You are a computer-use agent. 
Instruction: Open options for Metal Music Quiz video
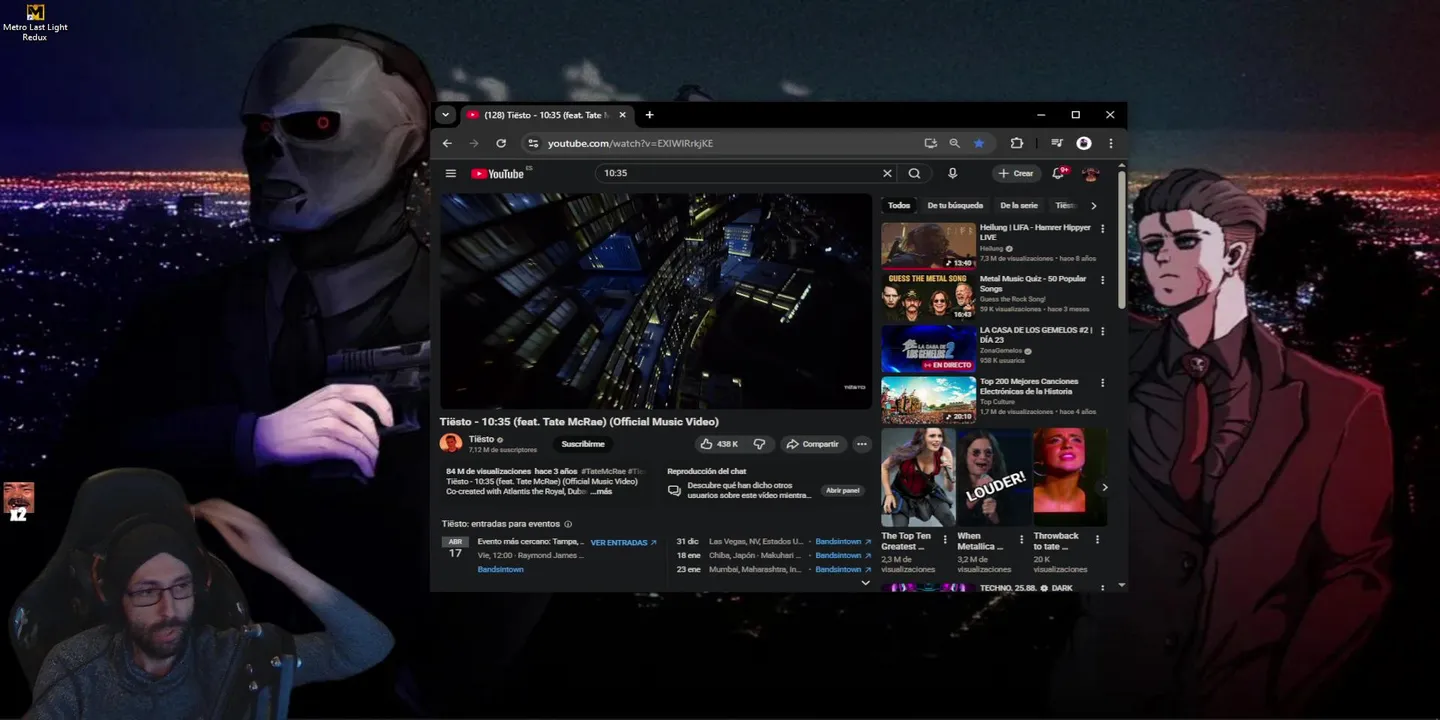pyautogui.click(x=1103, y=280)
